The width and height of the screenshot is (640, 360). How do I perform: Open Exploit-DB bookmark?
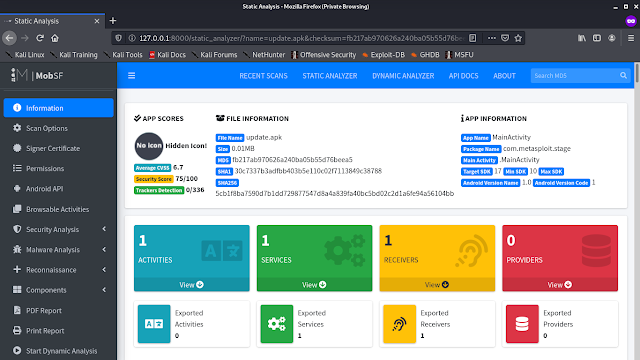(x=383, y=55)
